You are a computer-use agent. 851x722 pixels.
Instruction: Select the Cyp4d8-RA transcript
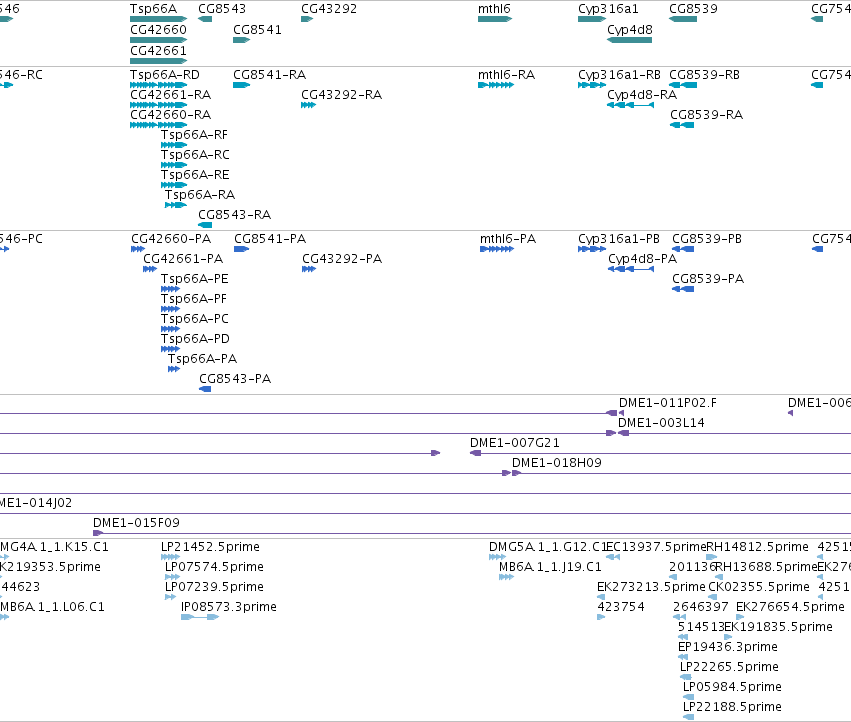(631, 105)
